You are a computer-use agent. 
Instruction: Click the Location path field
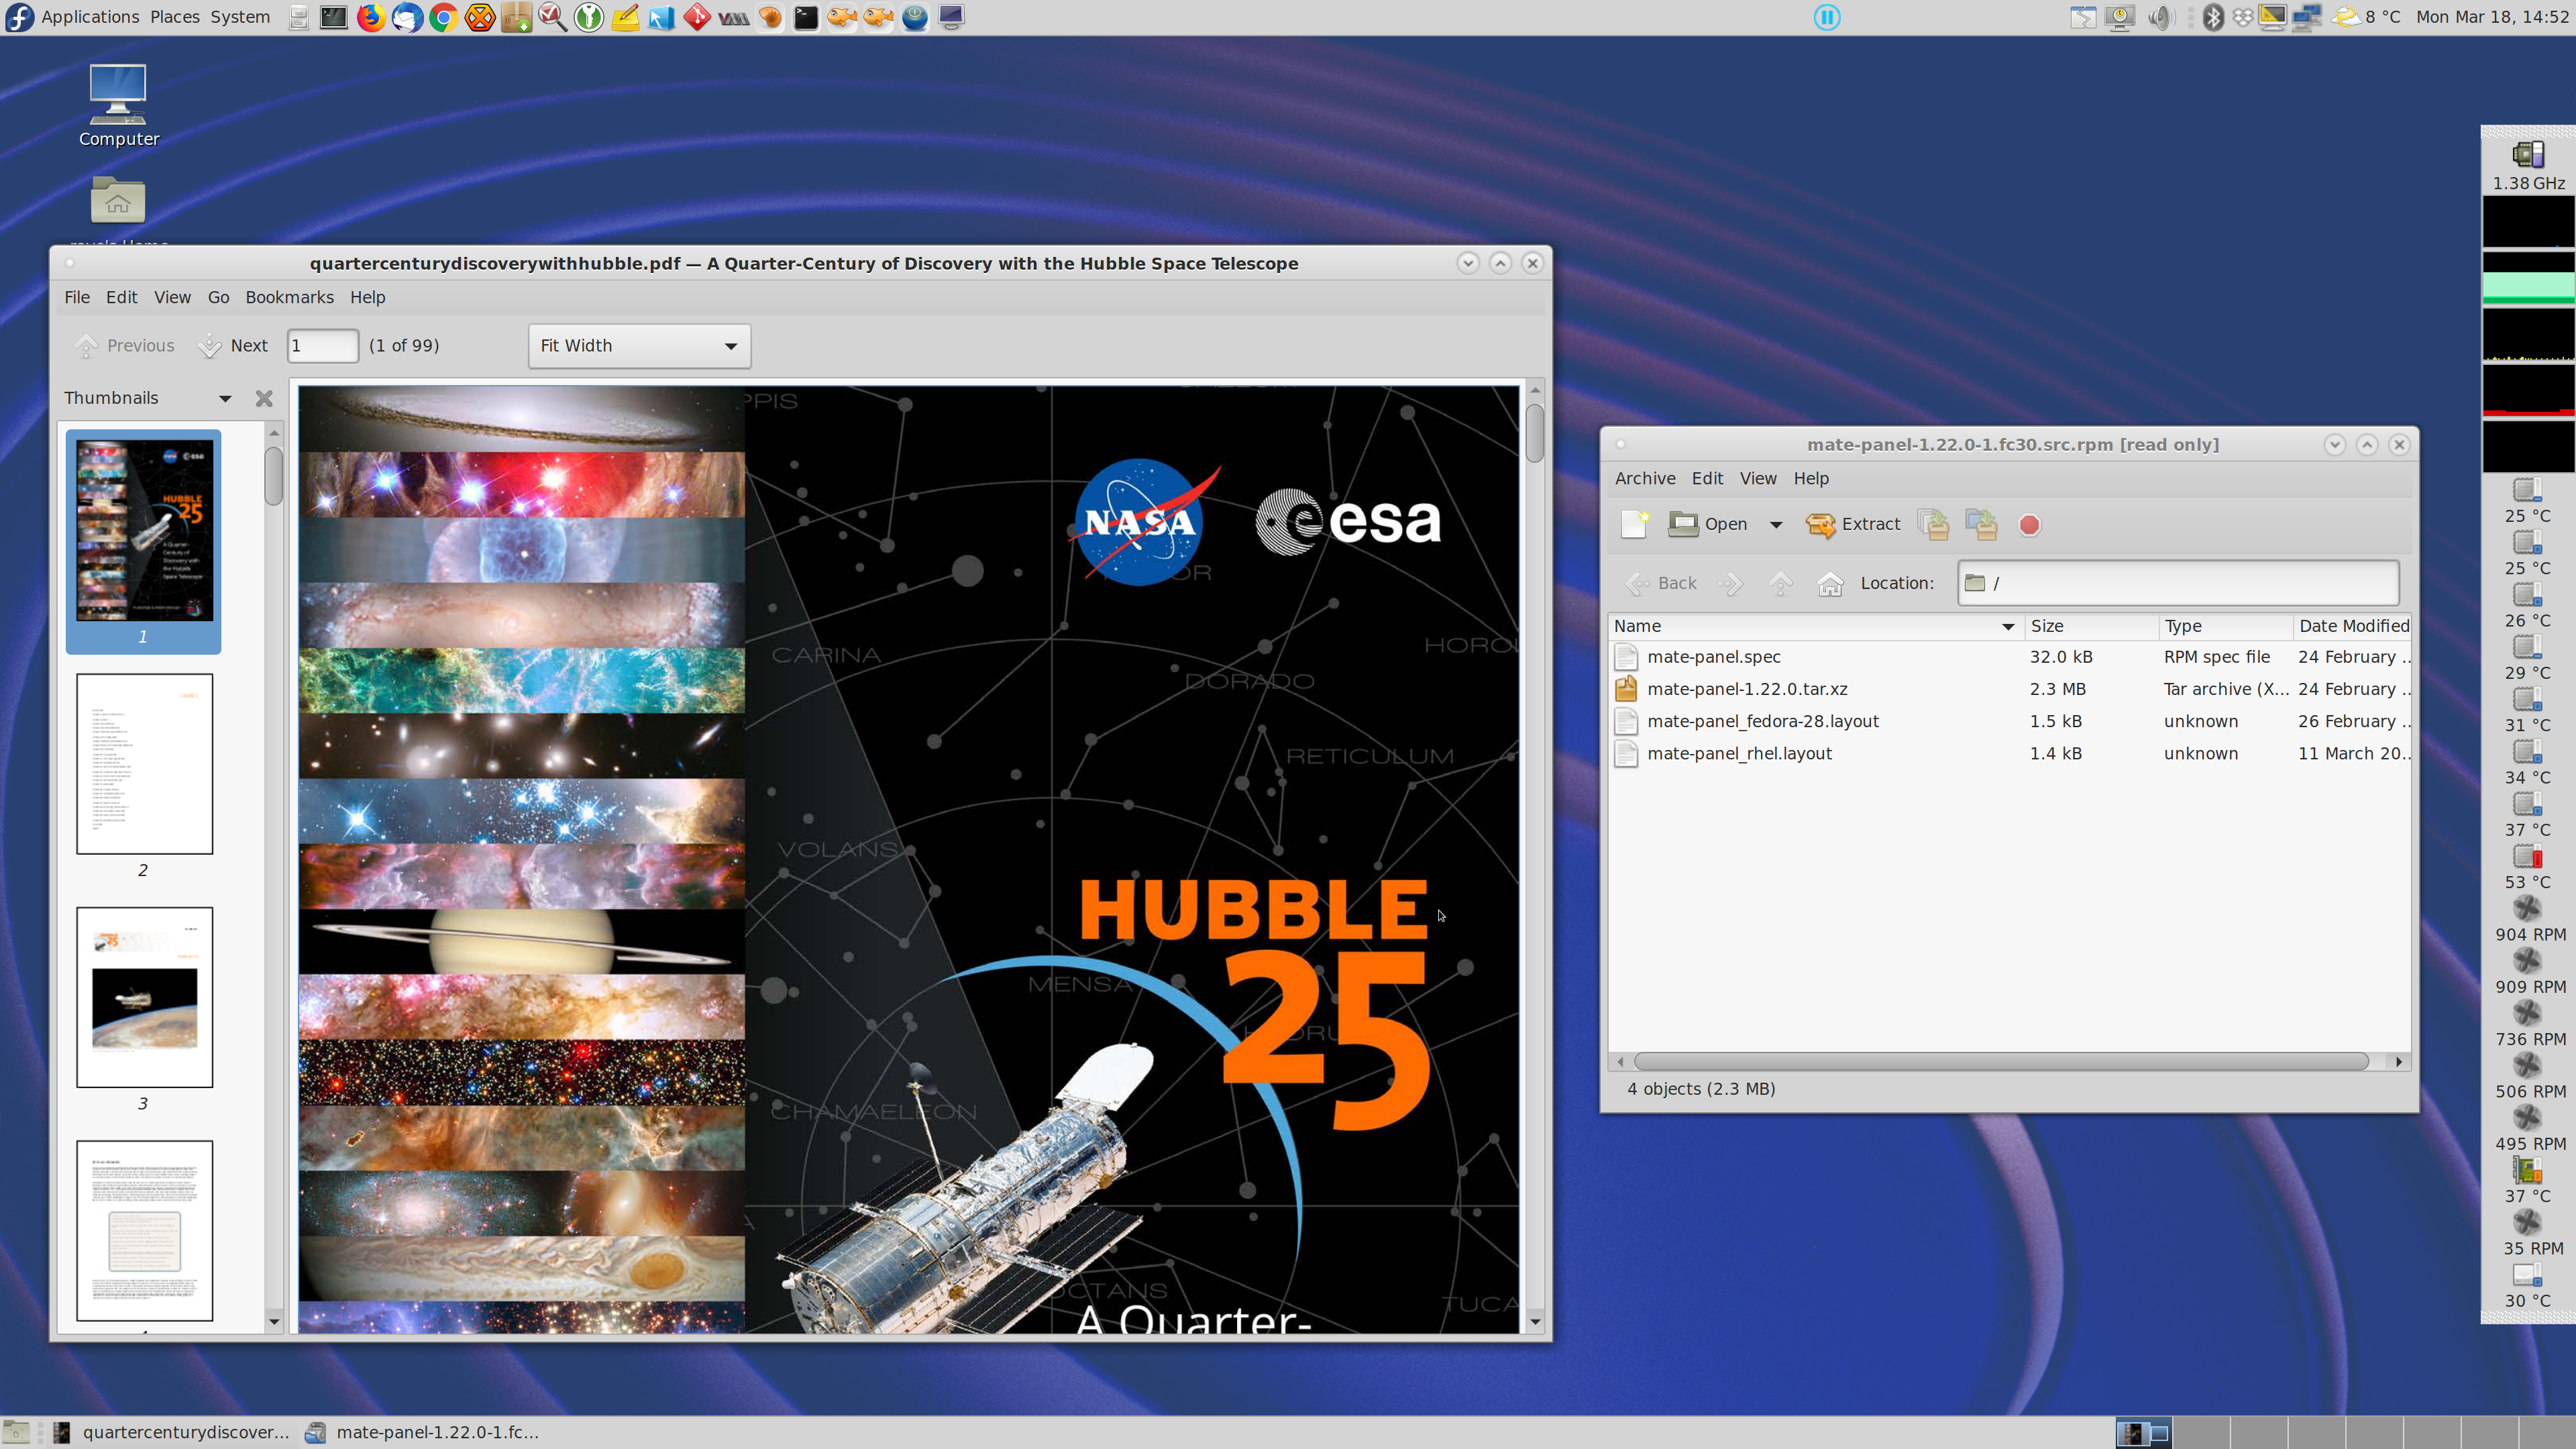(2178, 583)
